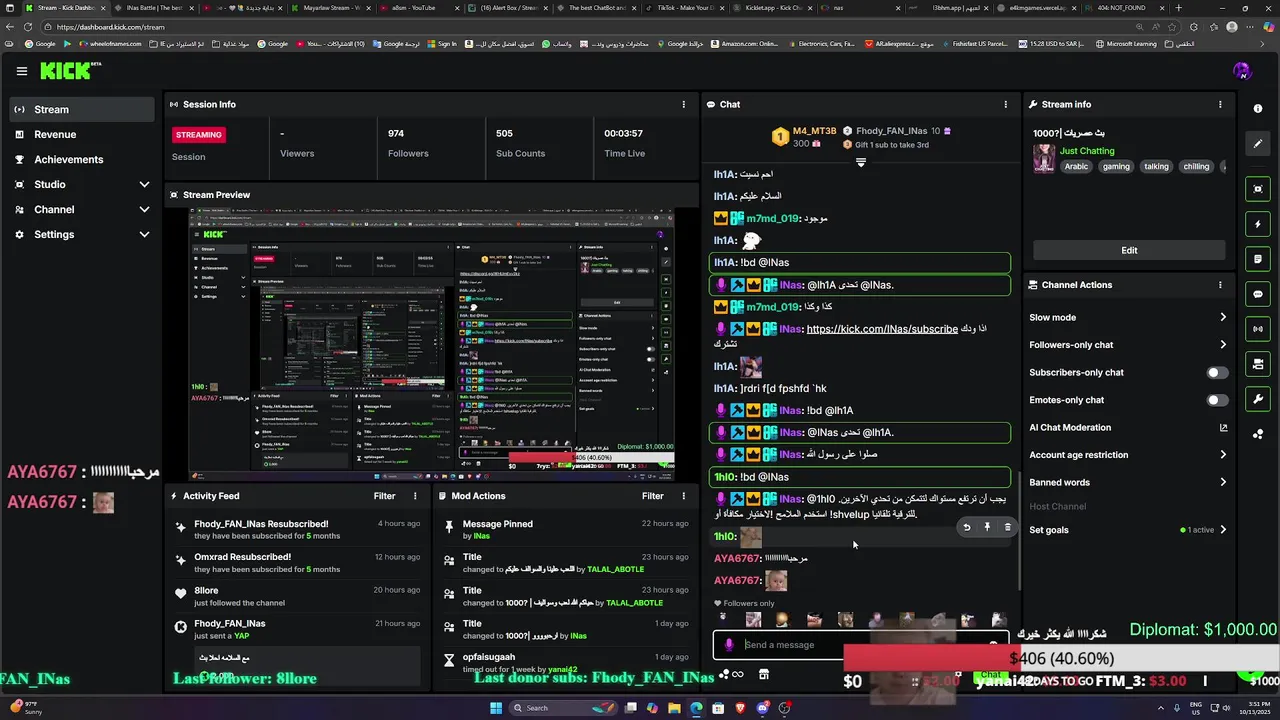
Task: Open Stream info panel options menu
Action: point(1220,104)
